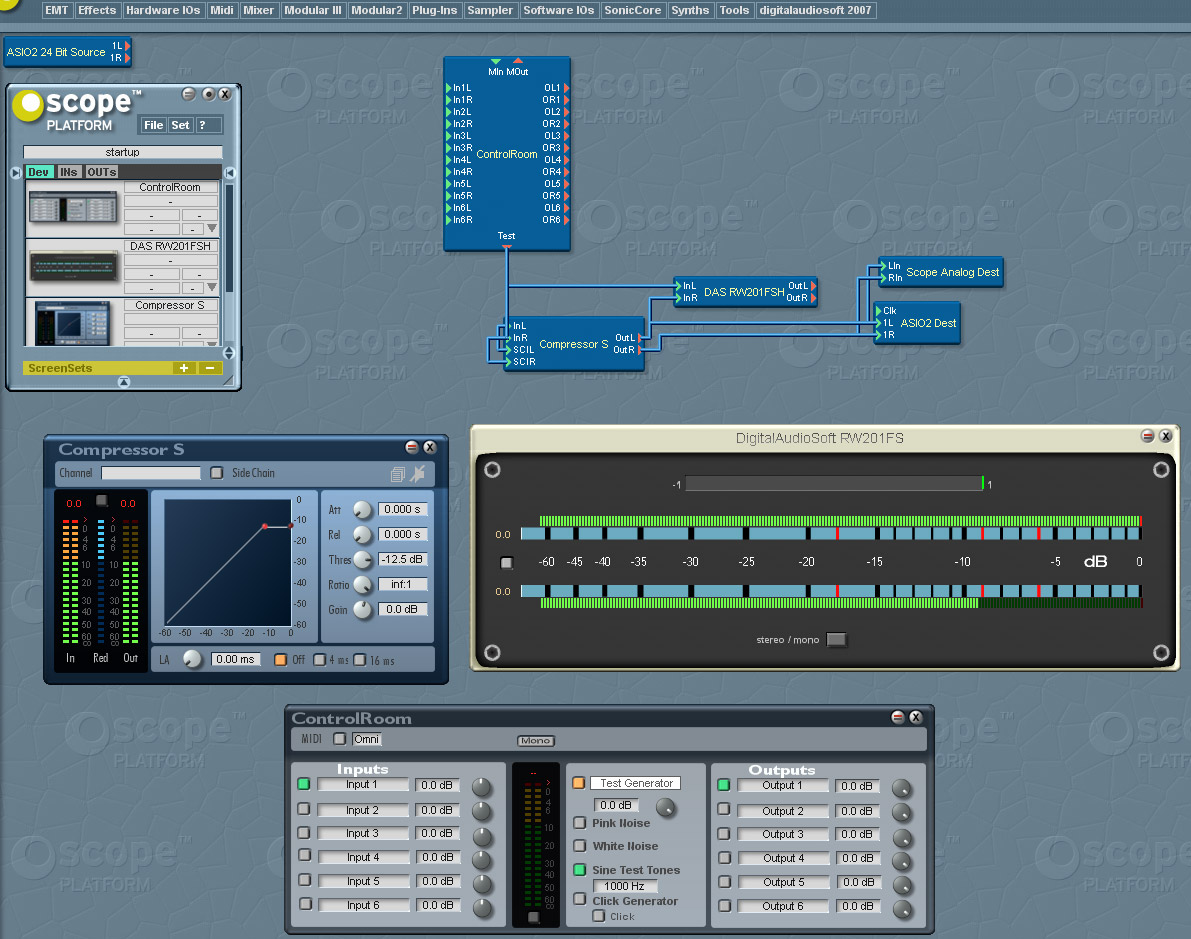Enable the 4 ms look-ahead option
Viewport: 1191px width, 939px height.
pyautogui.click(x=320, y=659)
